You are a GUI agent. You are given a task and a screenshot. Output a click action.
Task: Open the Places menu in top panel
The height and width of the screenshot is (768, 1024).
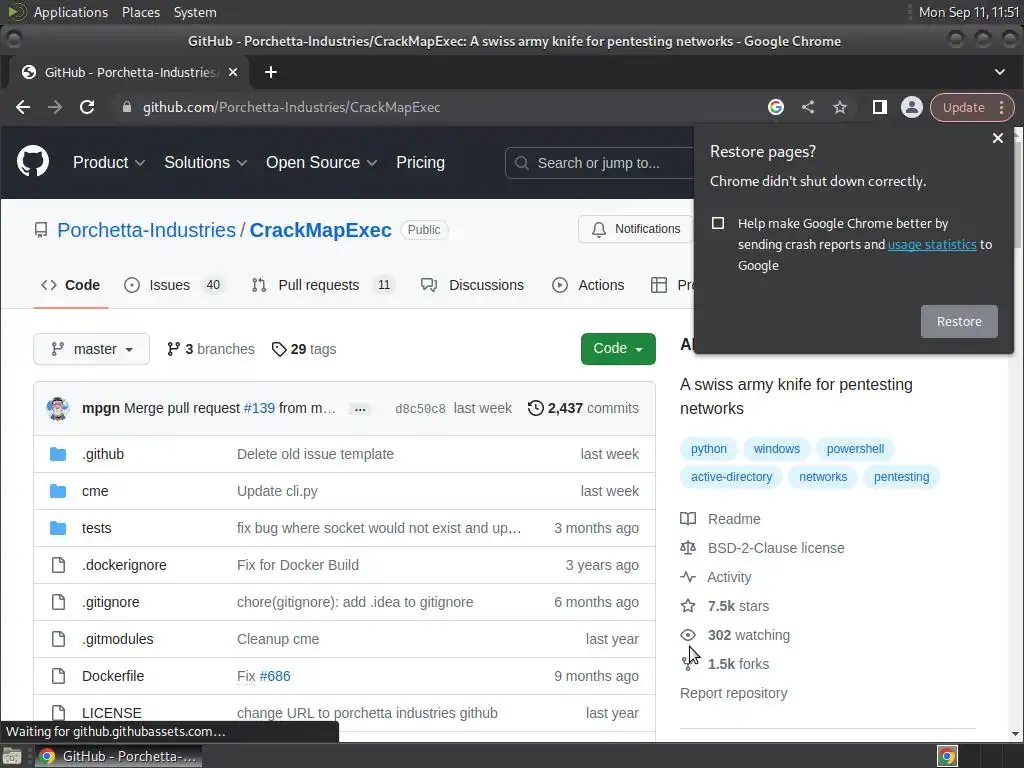[140, 12]
